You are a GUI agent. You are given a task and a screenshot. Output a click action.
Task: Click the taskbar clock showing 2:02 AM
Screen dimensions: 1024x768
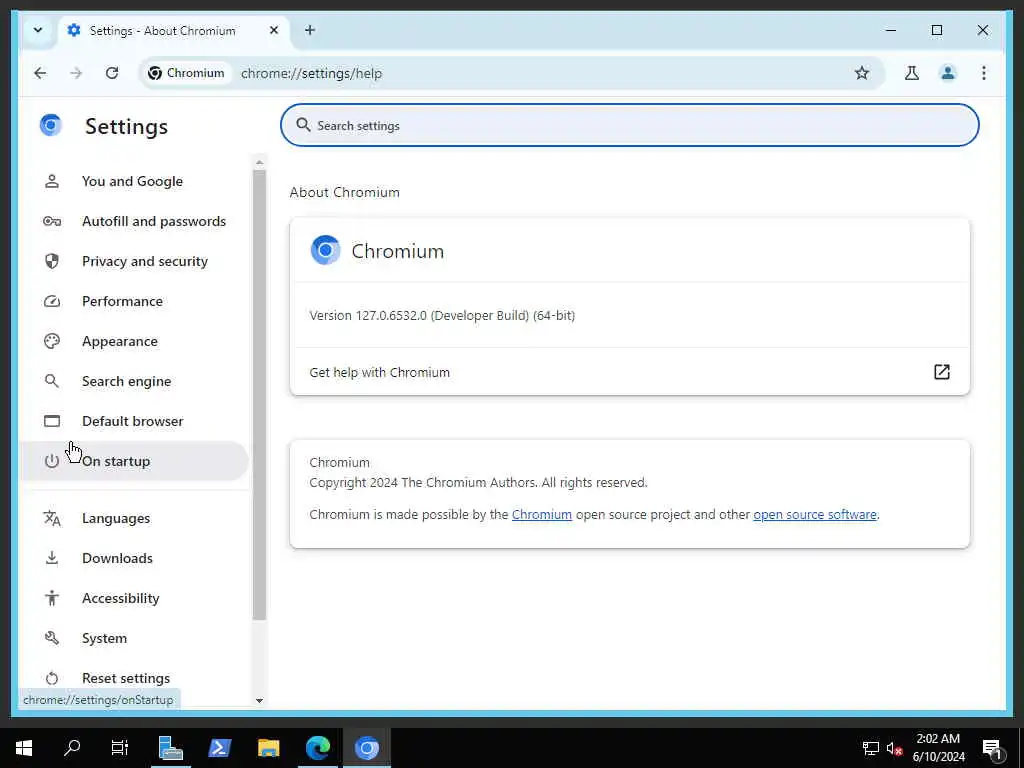coord(938,748)
